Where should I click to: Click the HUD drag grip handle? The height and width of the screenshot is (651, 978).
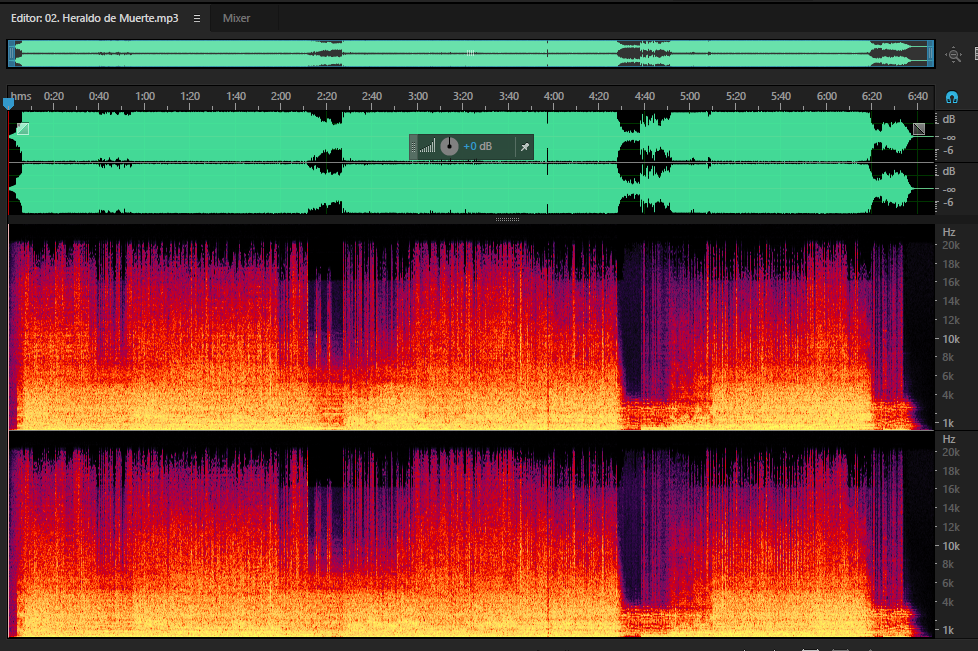pos(413,147)
